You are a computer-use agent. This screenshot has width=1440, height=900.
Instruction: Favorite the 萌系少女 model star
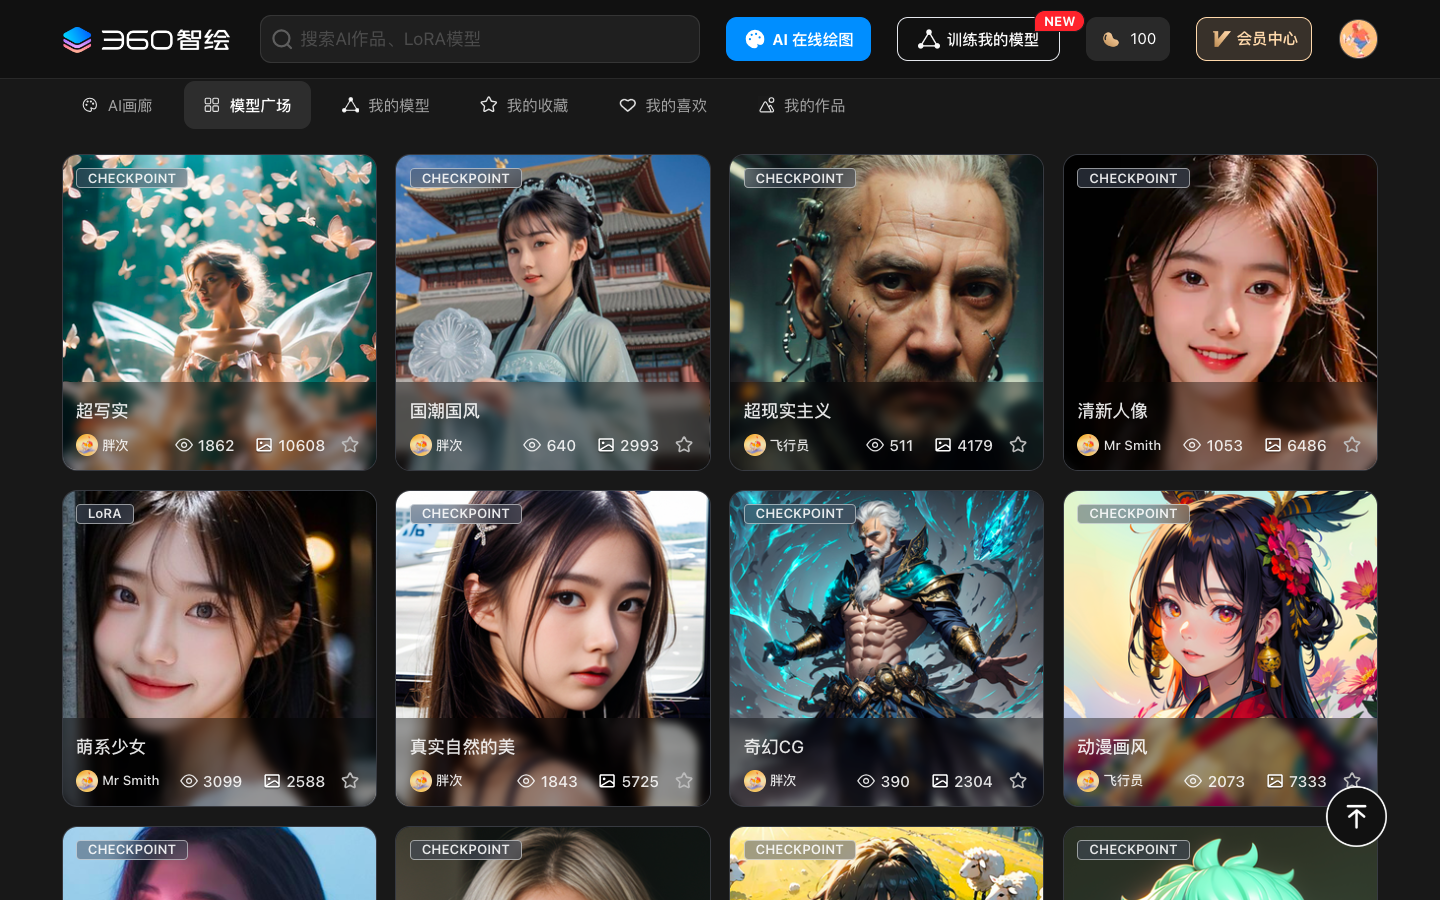350,780
